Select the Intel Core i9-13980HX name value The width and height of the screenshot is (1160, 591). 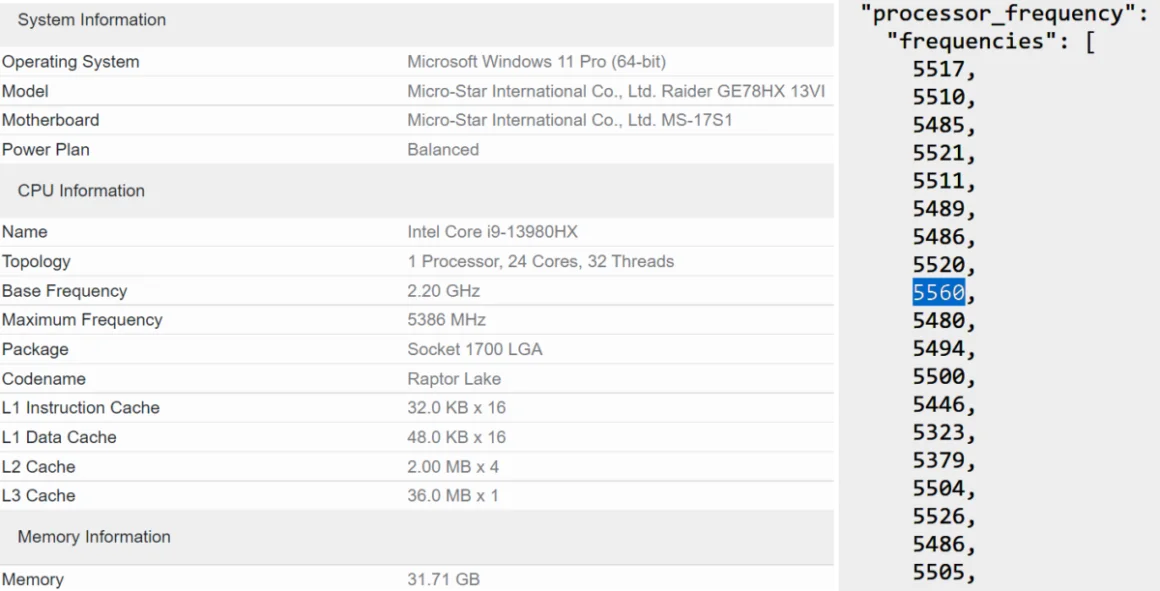(x=493, y=232)
